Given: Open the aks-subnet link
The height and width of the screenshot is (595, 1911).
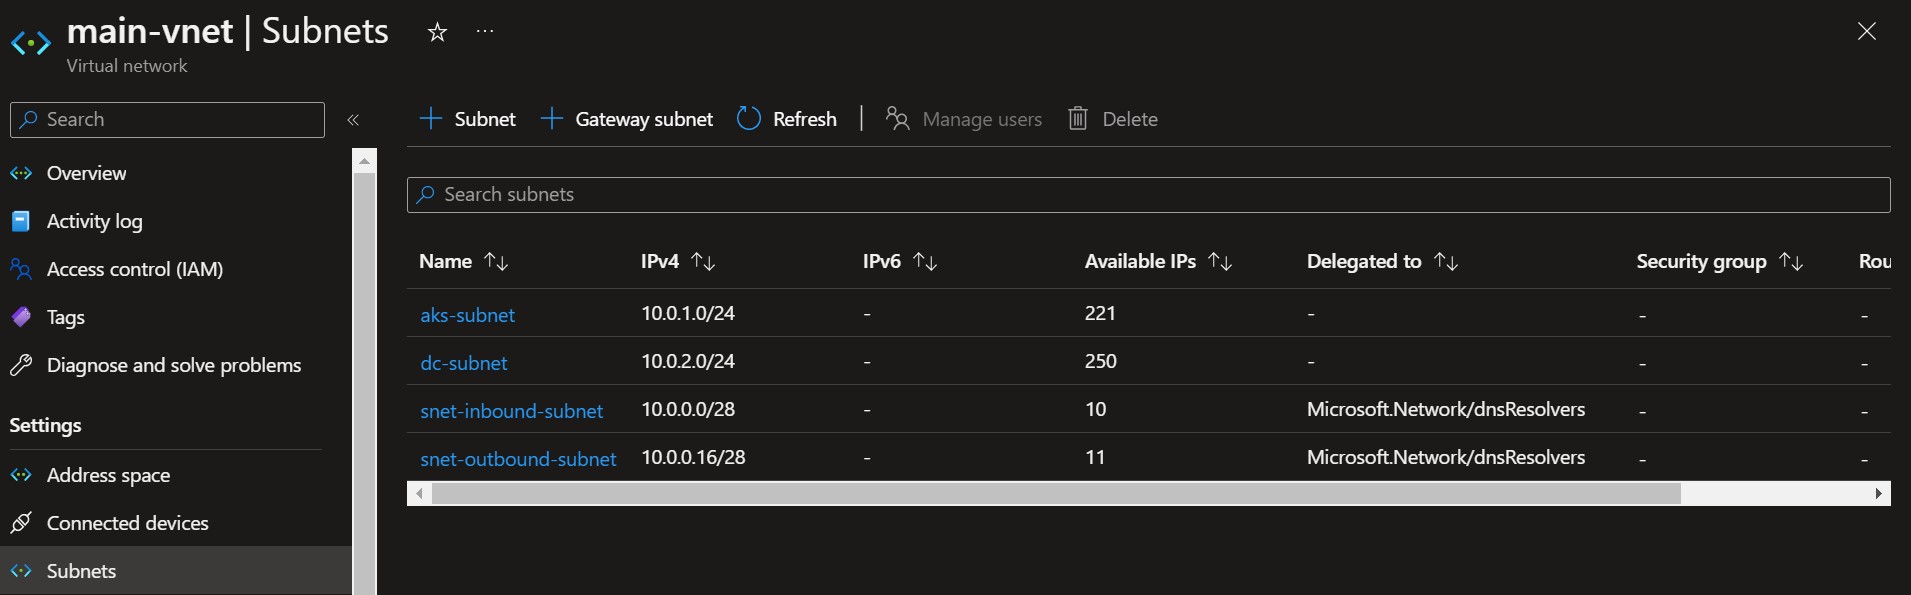Looking at the screenshot, I should [467, 315].
